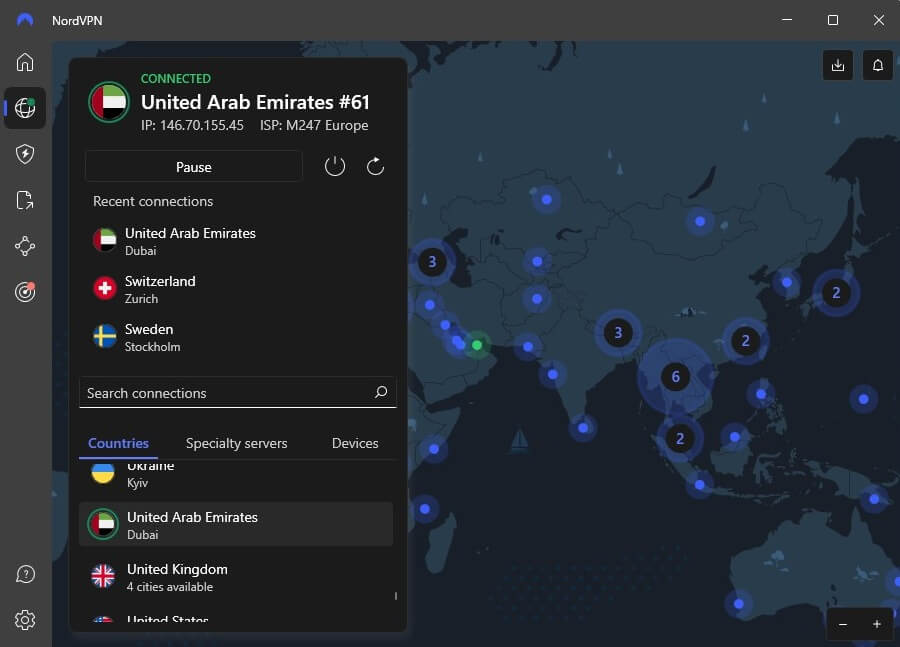Minimize the NordVPN window

pyautogui.click(x=787, y=20)
